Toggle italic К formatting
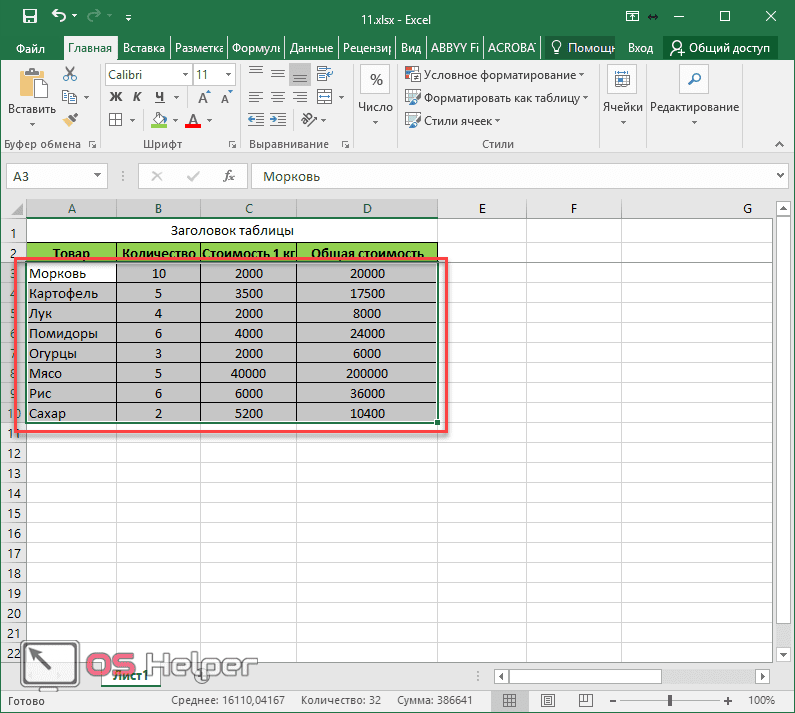Image resolution: width=795 pixels, height=713 pixels. [x=137, y=97]
